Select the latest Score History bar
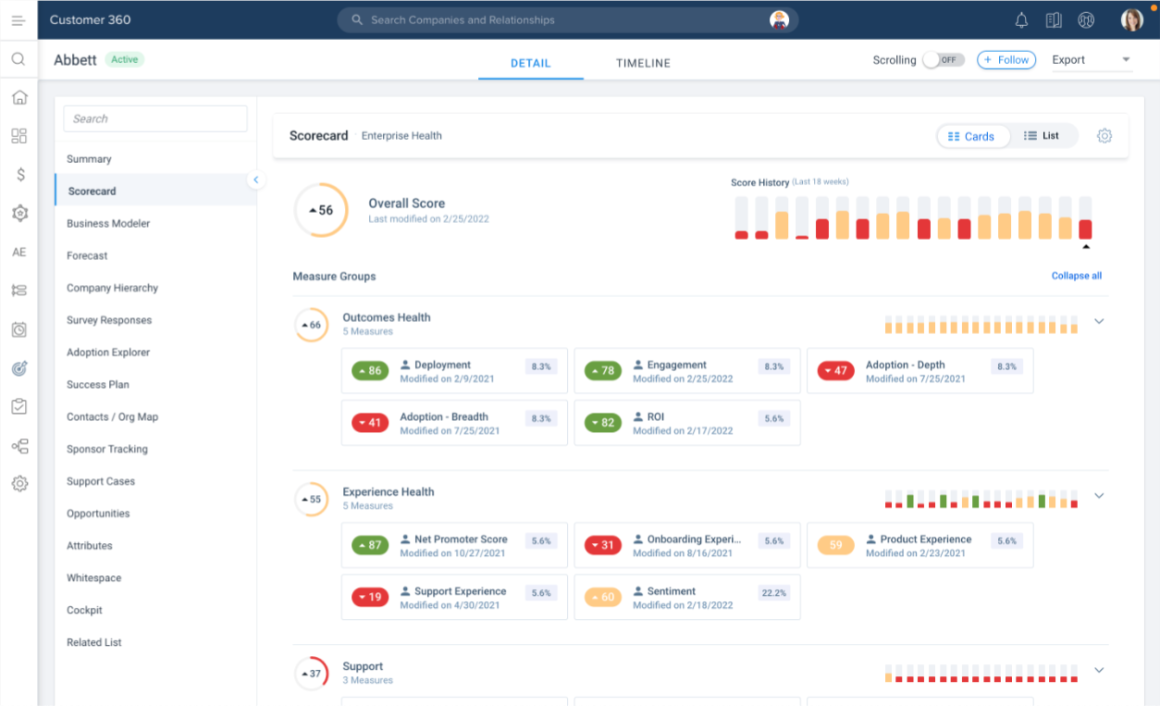This screenshot has width=1160, height=706. click(x=1085, y=218)
